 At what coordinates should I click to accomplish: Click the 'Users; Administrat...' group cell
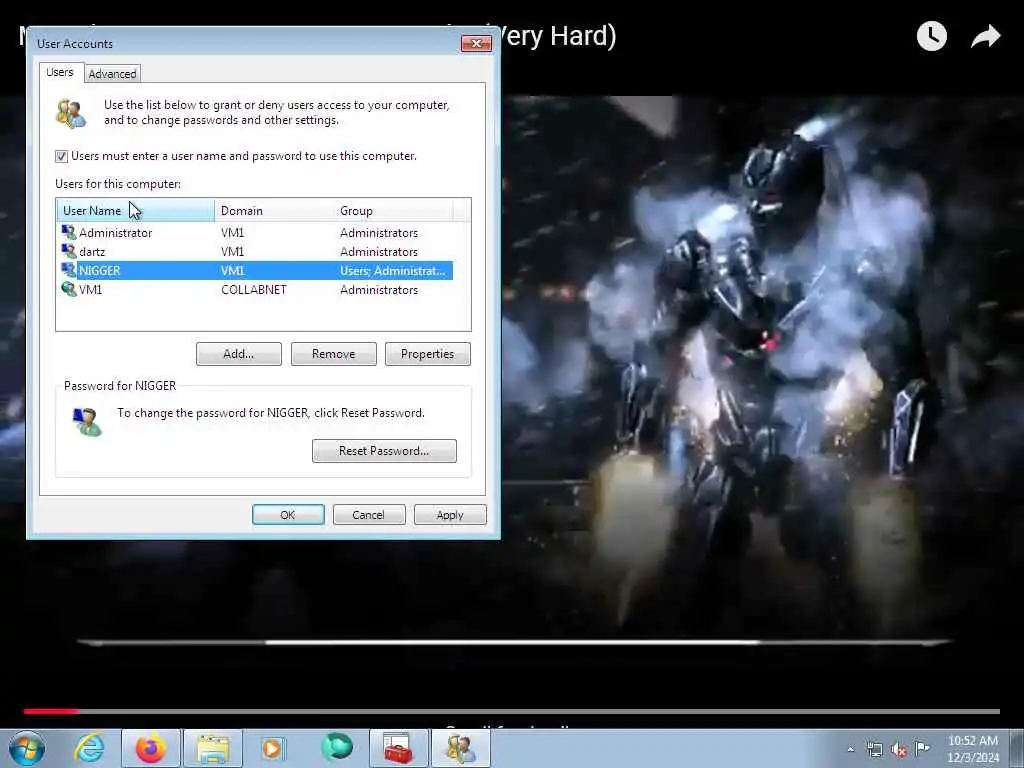(392, 270)
